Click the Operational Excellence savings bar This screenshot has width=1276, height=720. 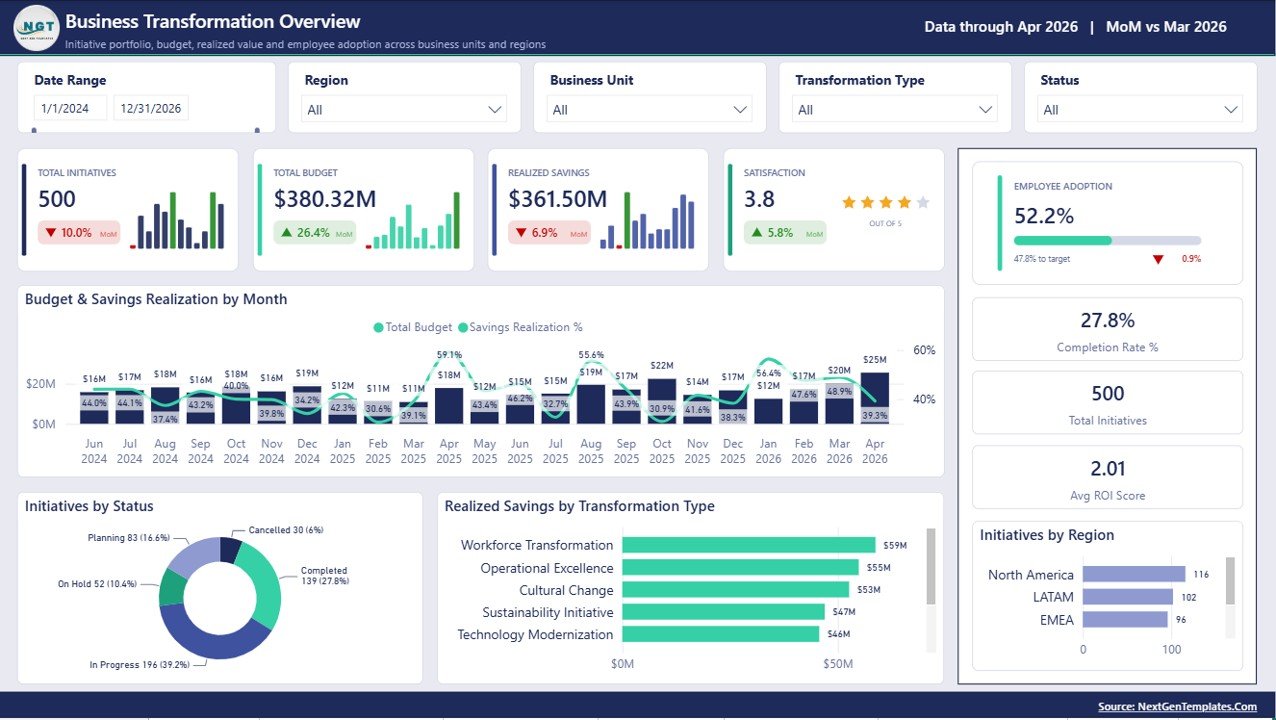tap(740, 567)
